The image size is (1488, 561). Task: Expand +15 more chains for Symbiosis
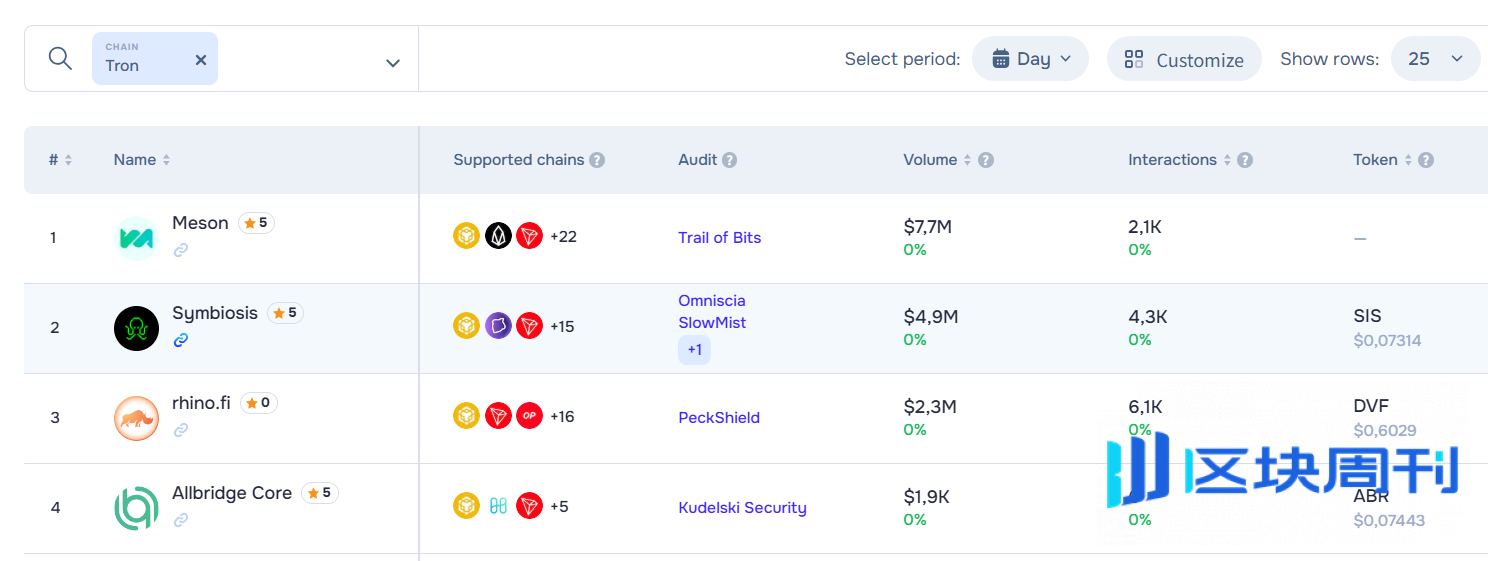click(x=562, y=327)
